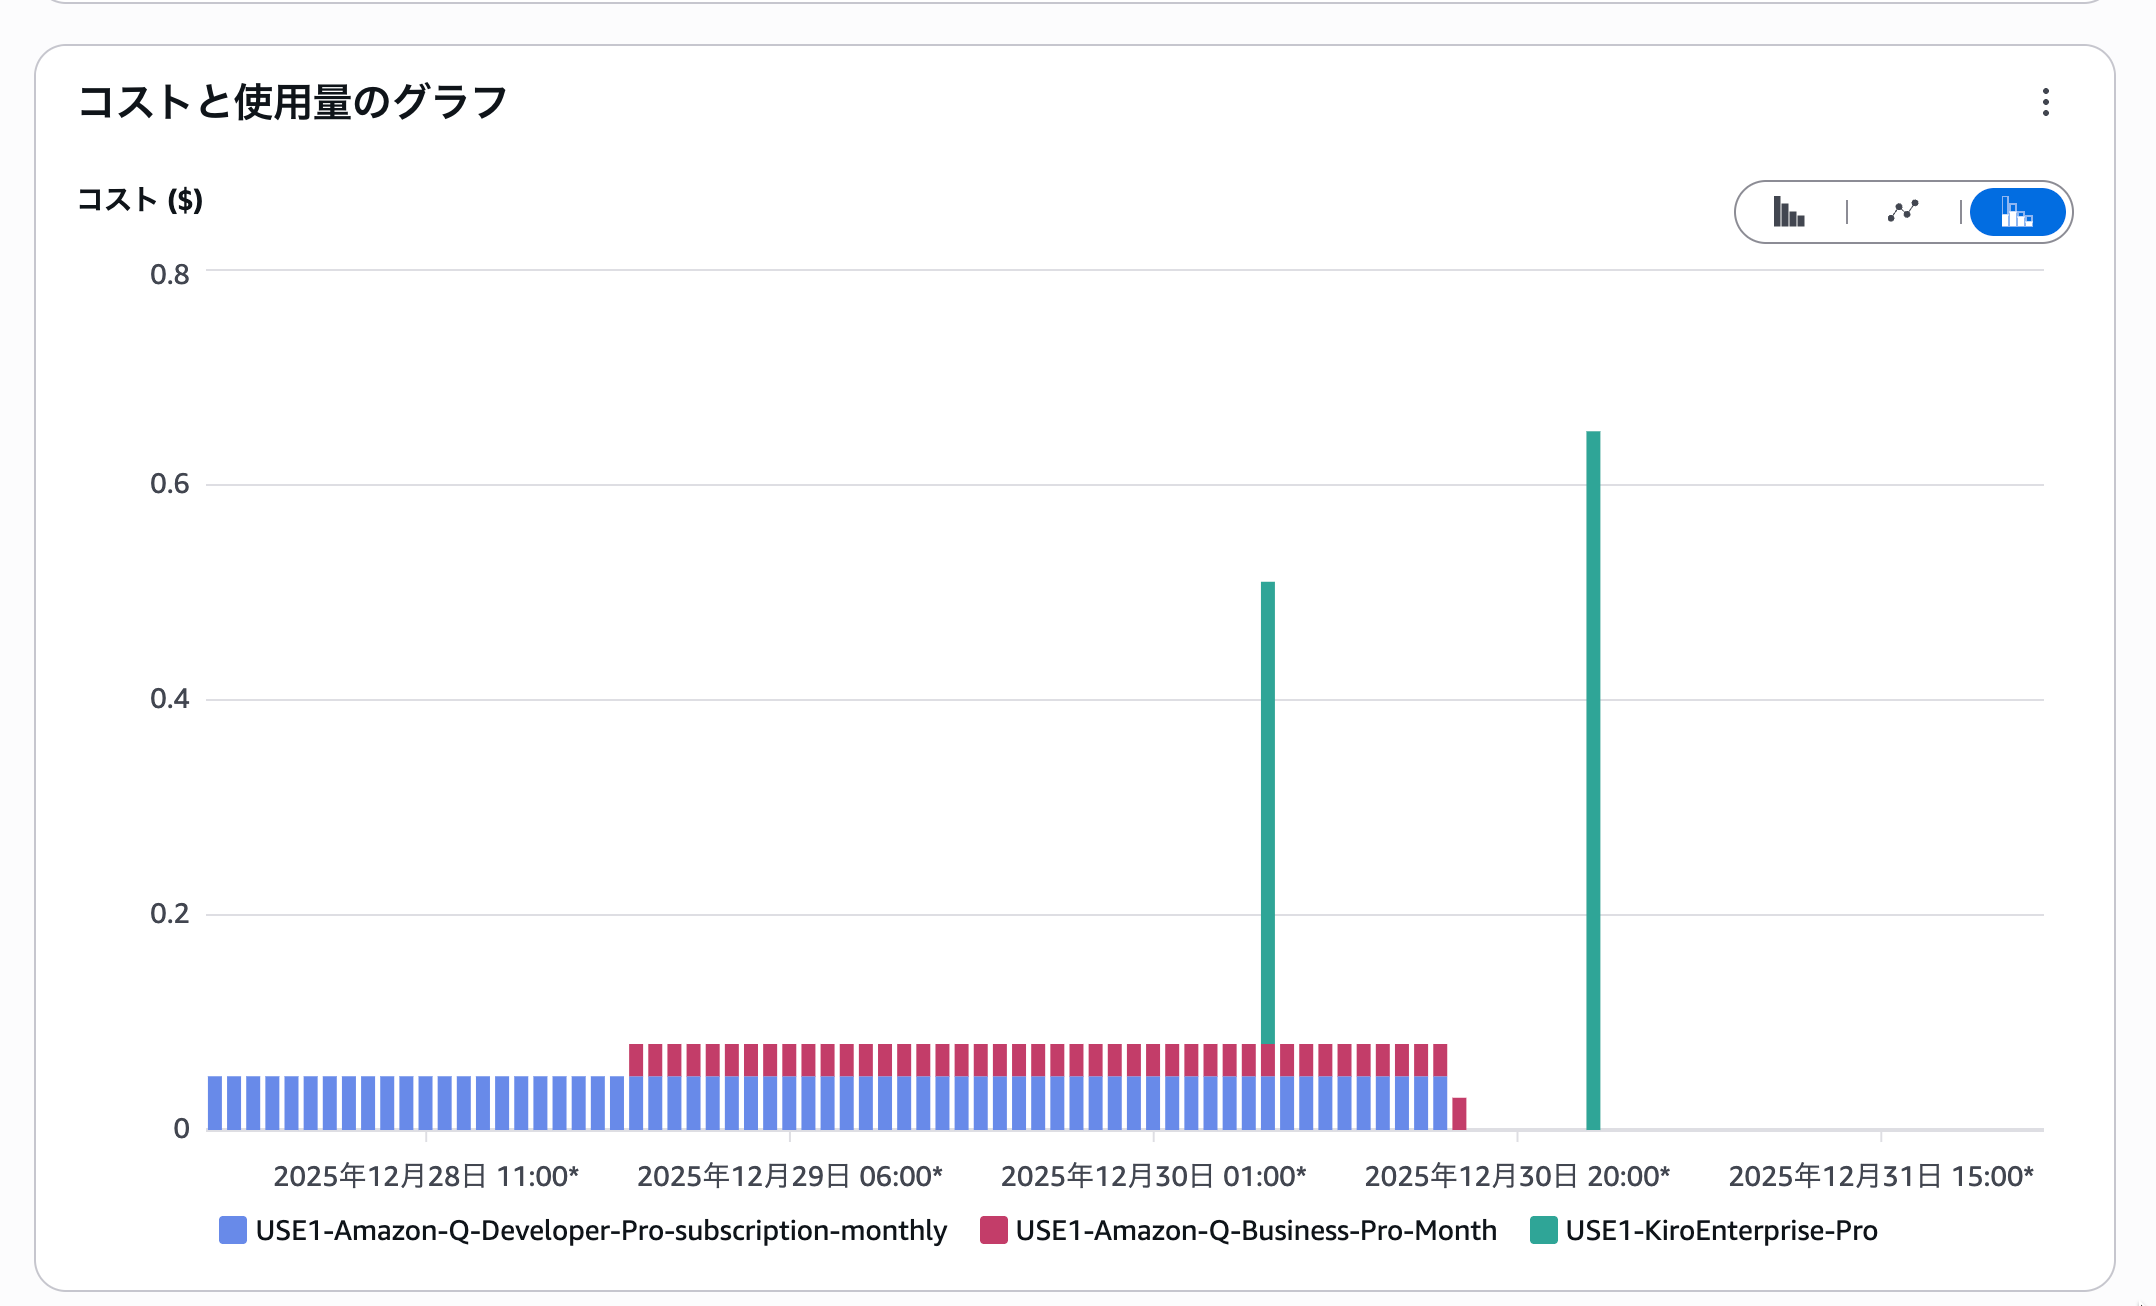Click the leftmost blue bar in chart

click(215, 1103)
